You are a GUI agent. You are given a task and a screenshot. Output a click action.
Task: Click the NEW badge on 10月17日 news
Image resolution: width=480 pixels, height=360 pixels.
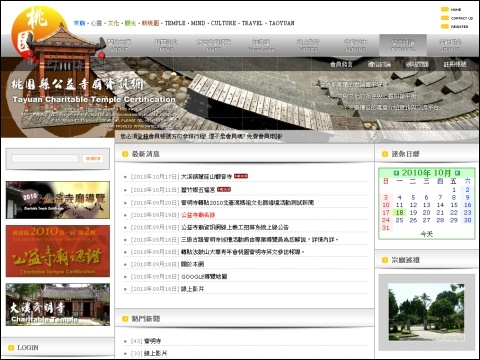click(x=241, y=176)
